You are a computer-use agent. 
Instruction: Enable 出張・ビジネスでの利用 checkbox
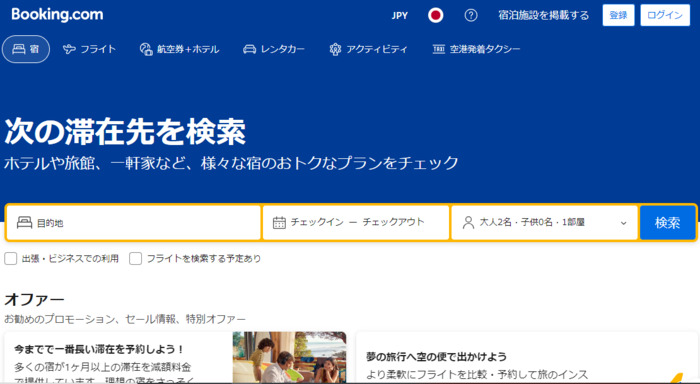tap(11, 259)
